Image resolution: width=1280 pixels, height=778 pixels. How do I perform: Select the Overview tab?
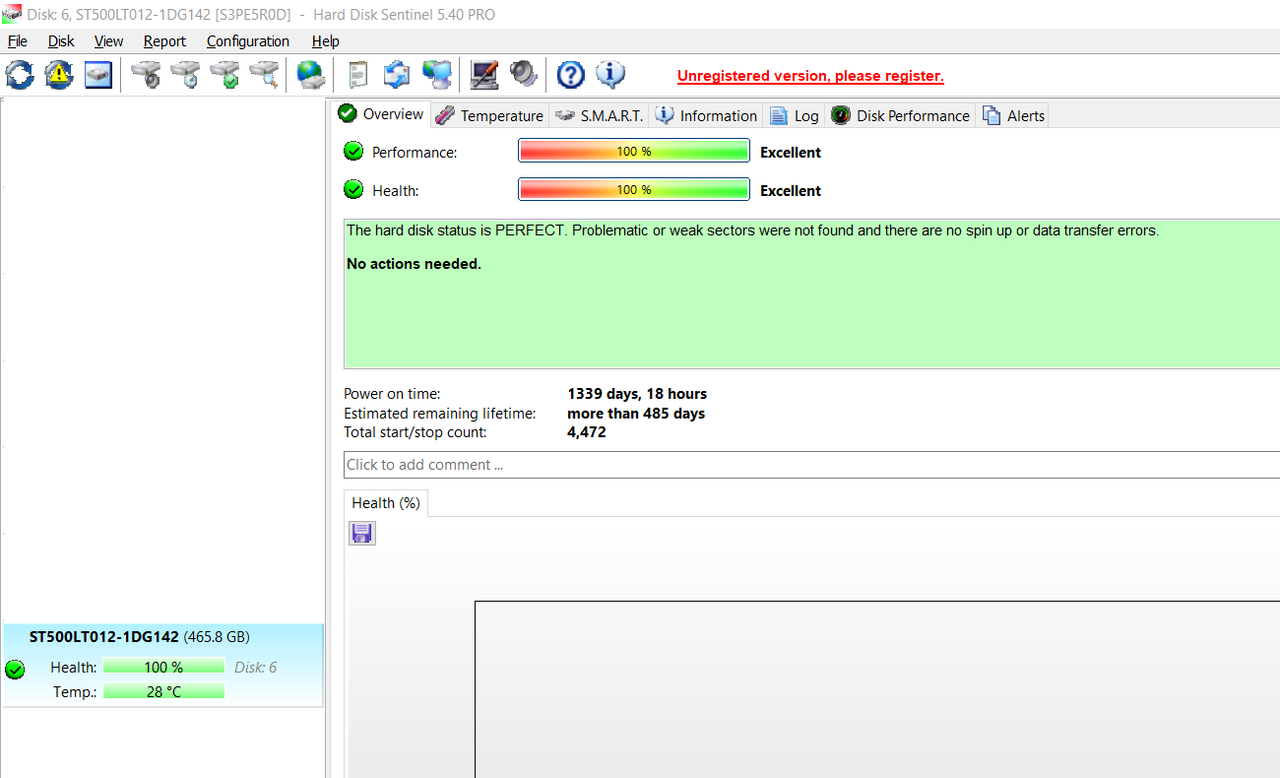tap(381, 114)
